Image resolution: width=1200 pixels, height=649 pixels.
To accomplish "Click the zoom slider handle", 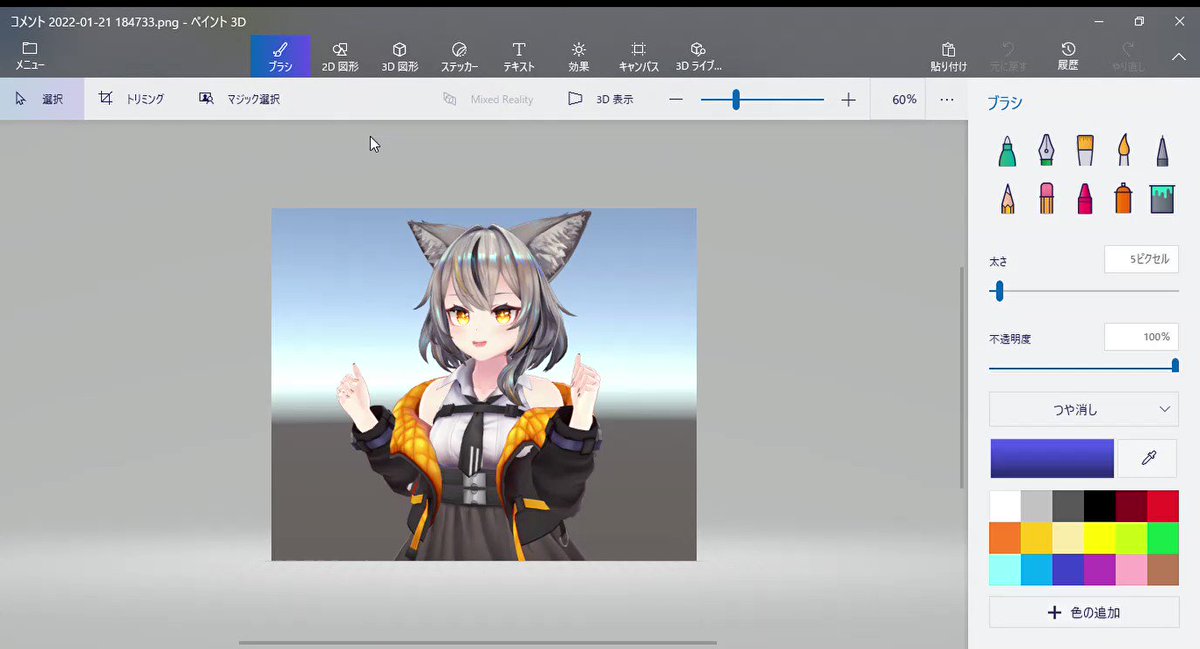I will [736, 99].
